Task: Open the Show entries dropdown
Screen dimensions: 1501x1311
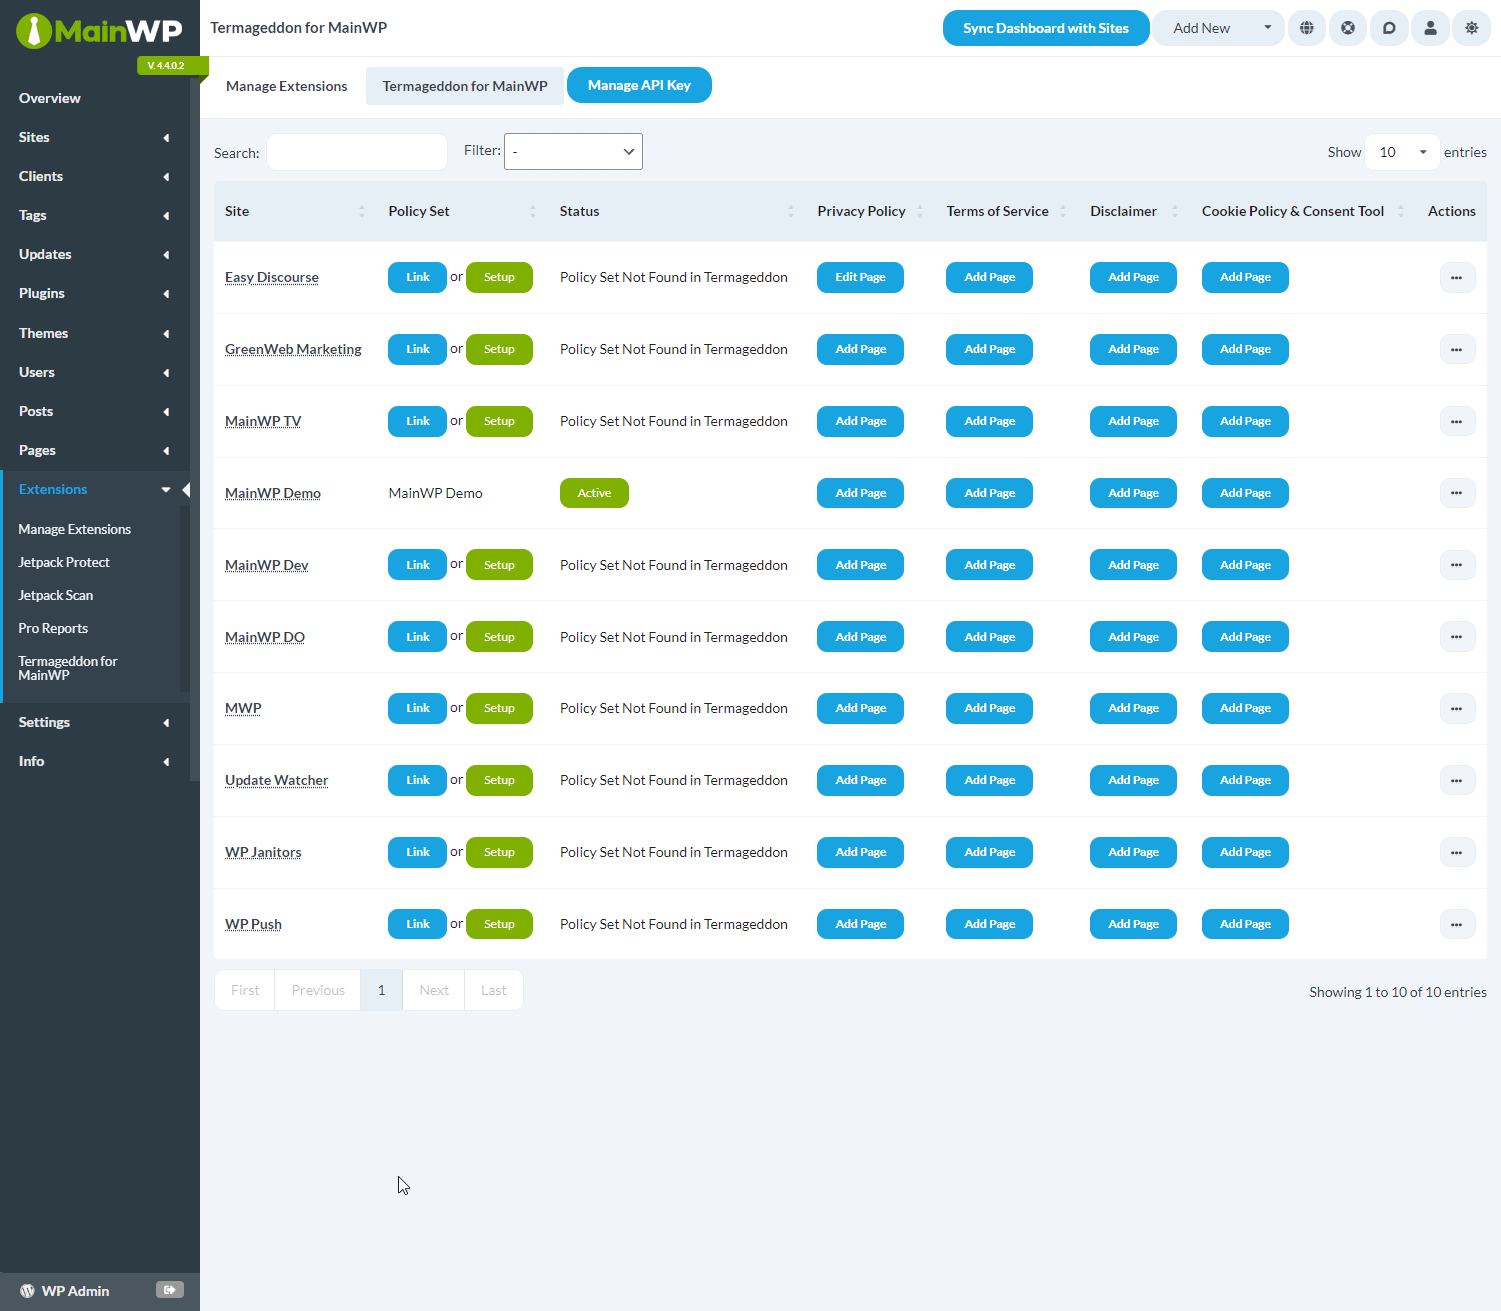Action: pyautogui.click(x=1402, y=151)
